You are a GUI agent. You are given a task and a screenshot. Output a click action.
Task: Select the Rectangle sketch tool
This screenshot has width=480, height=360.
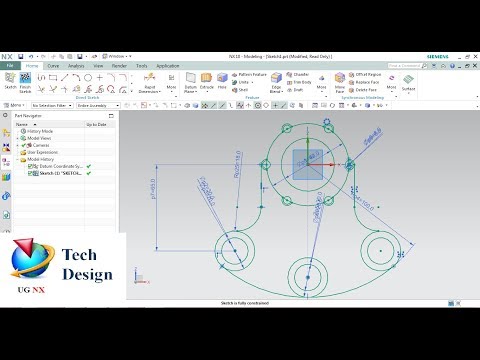pos(53,78)
